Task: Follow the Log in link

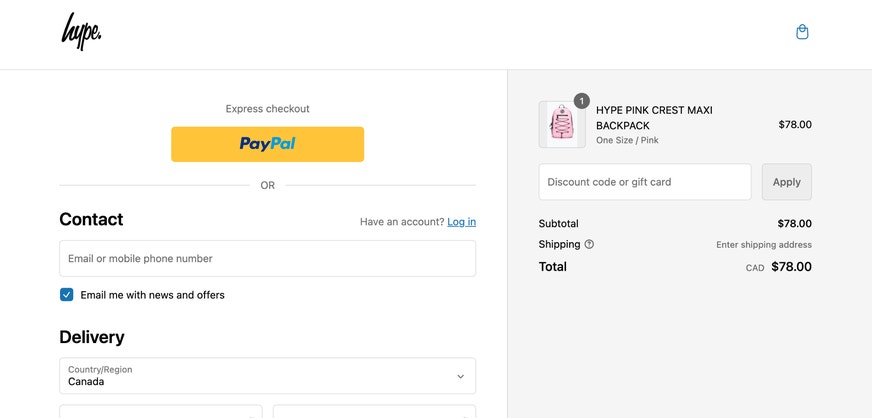Action: point(462,222)
